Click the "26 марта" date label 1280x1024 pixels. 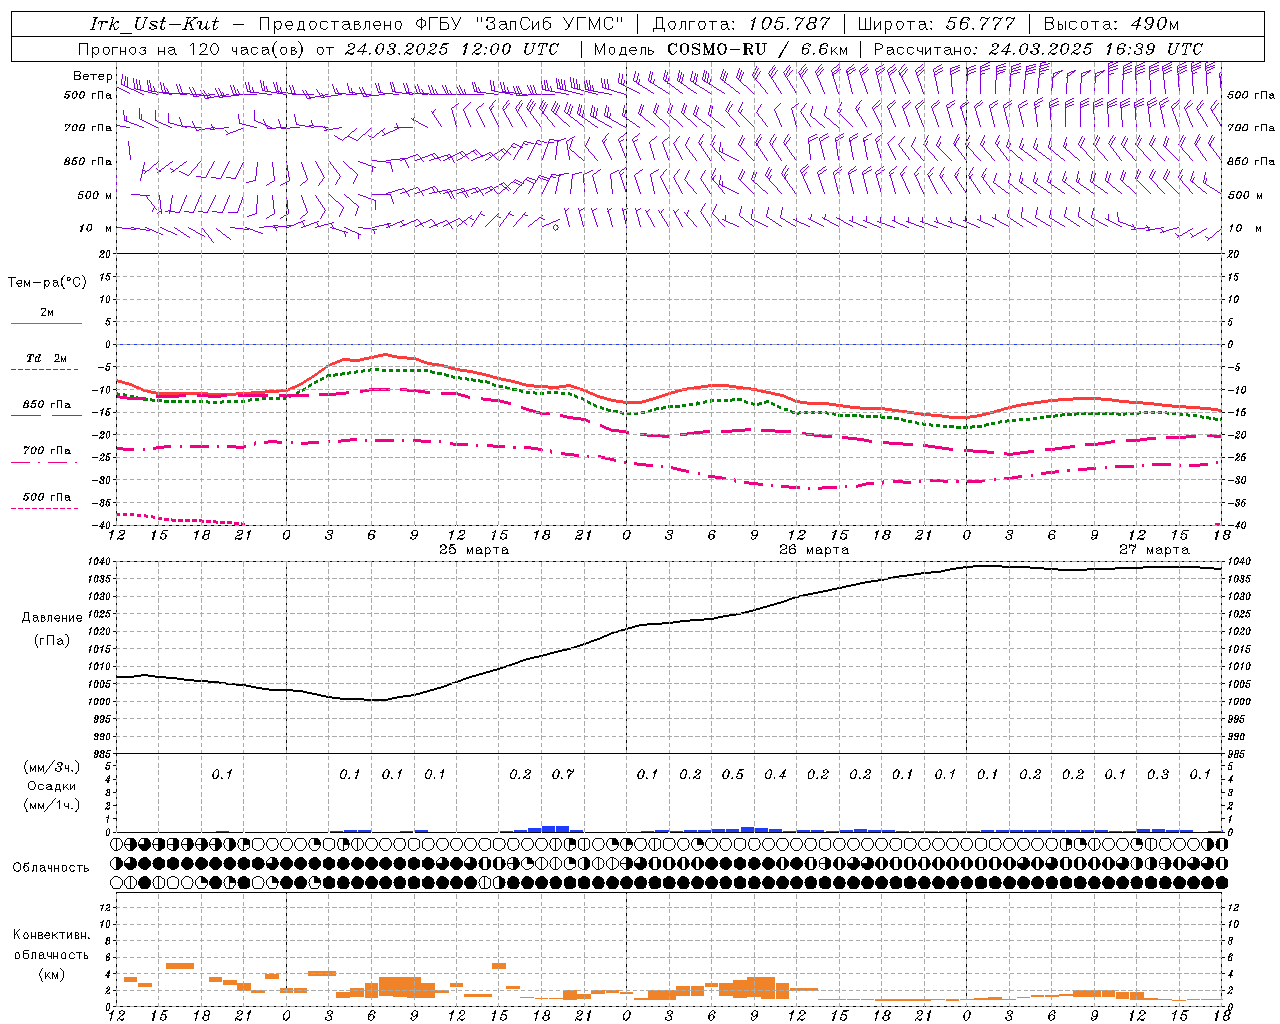pos(814,550)
